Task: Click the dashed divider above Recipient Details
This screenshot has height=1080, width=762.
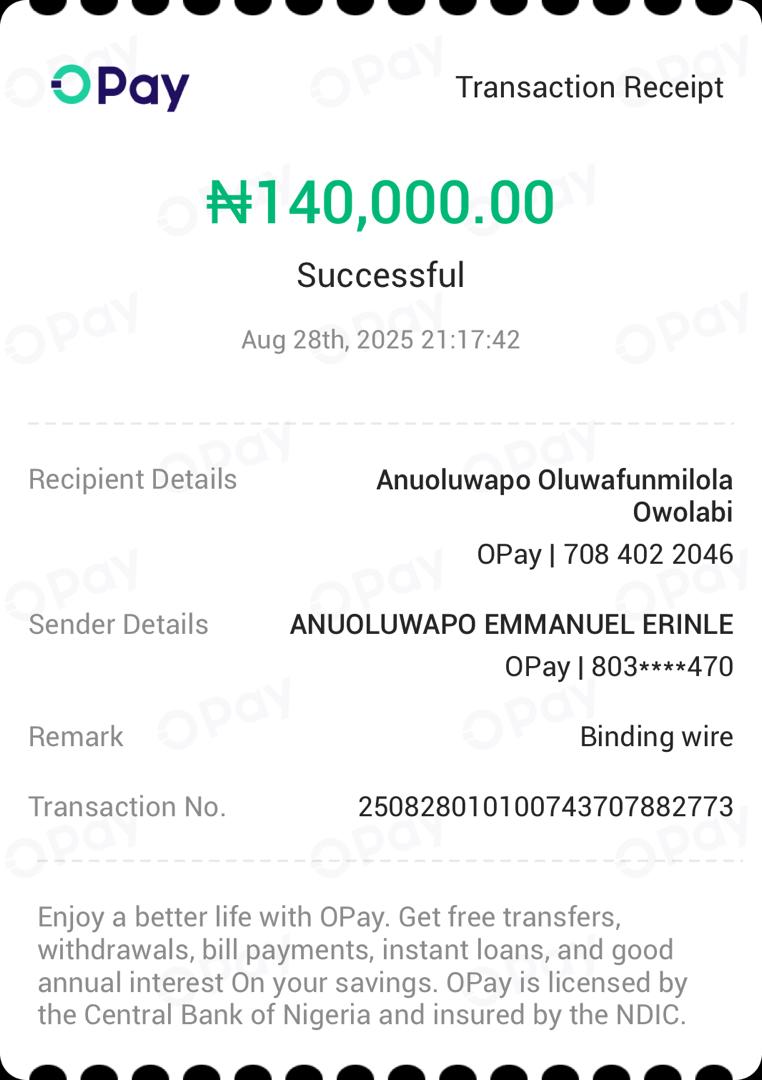Action: (380, 424)
